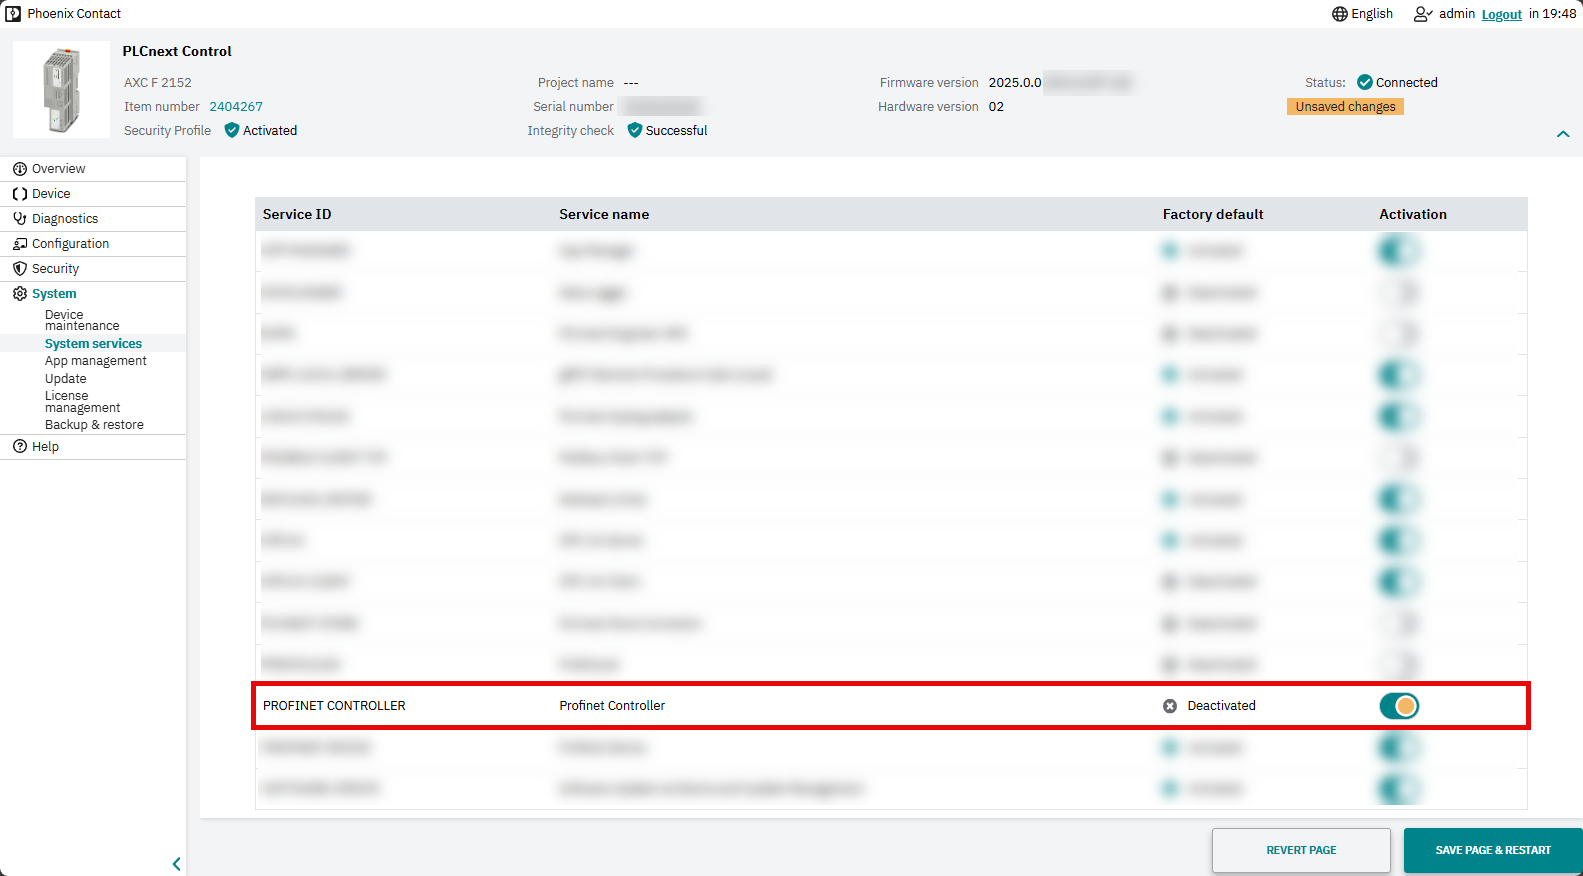
Task: Click the Security shield icon in sidebar
Action: [x=20, y=268]
